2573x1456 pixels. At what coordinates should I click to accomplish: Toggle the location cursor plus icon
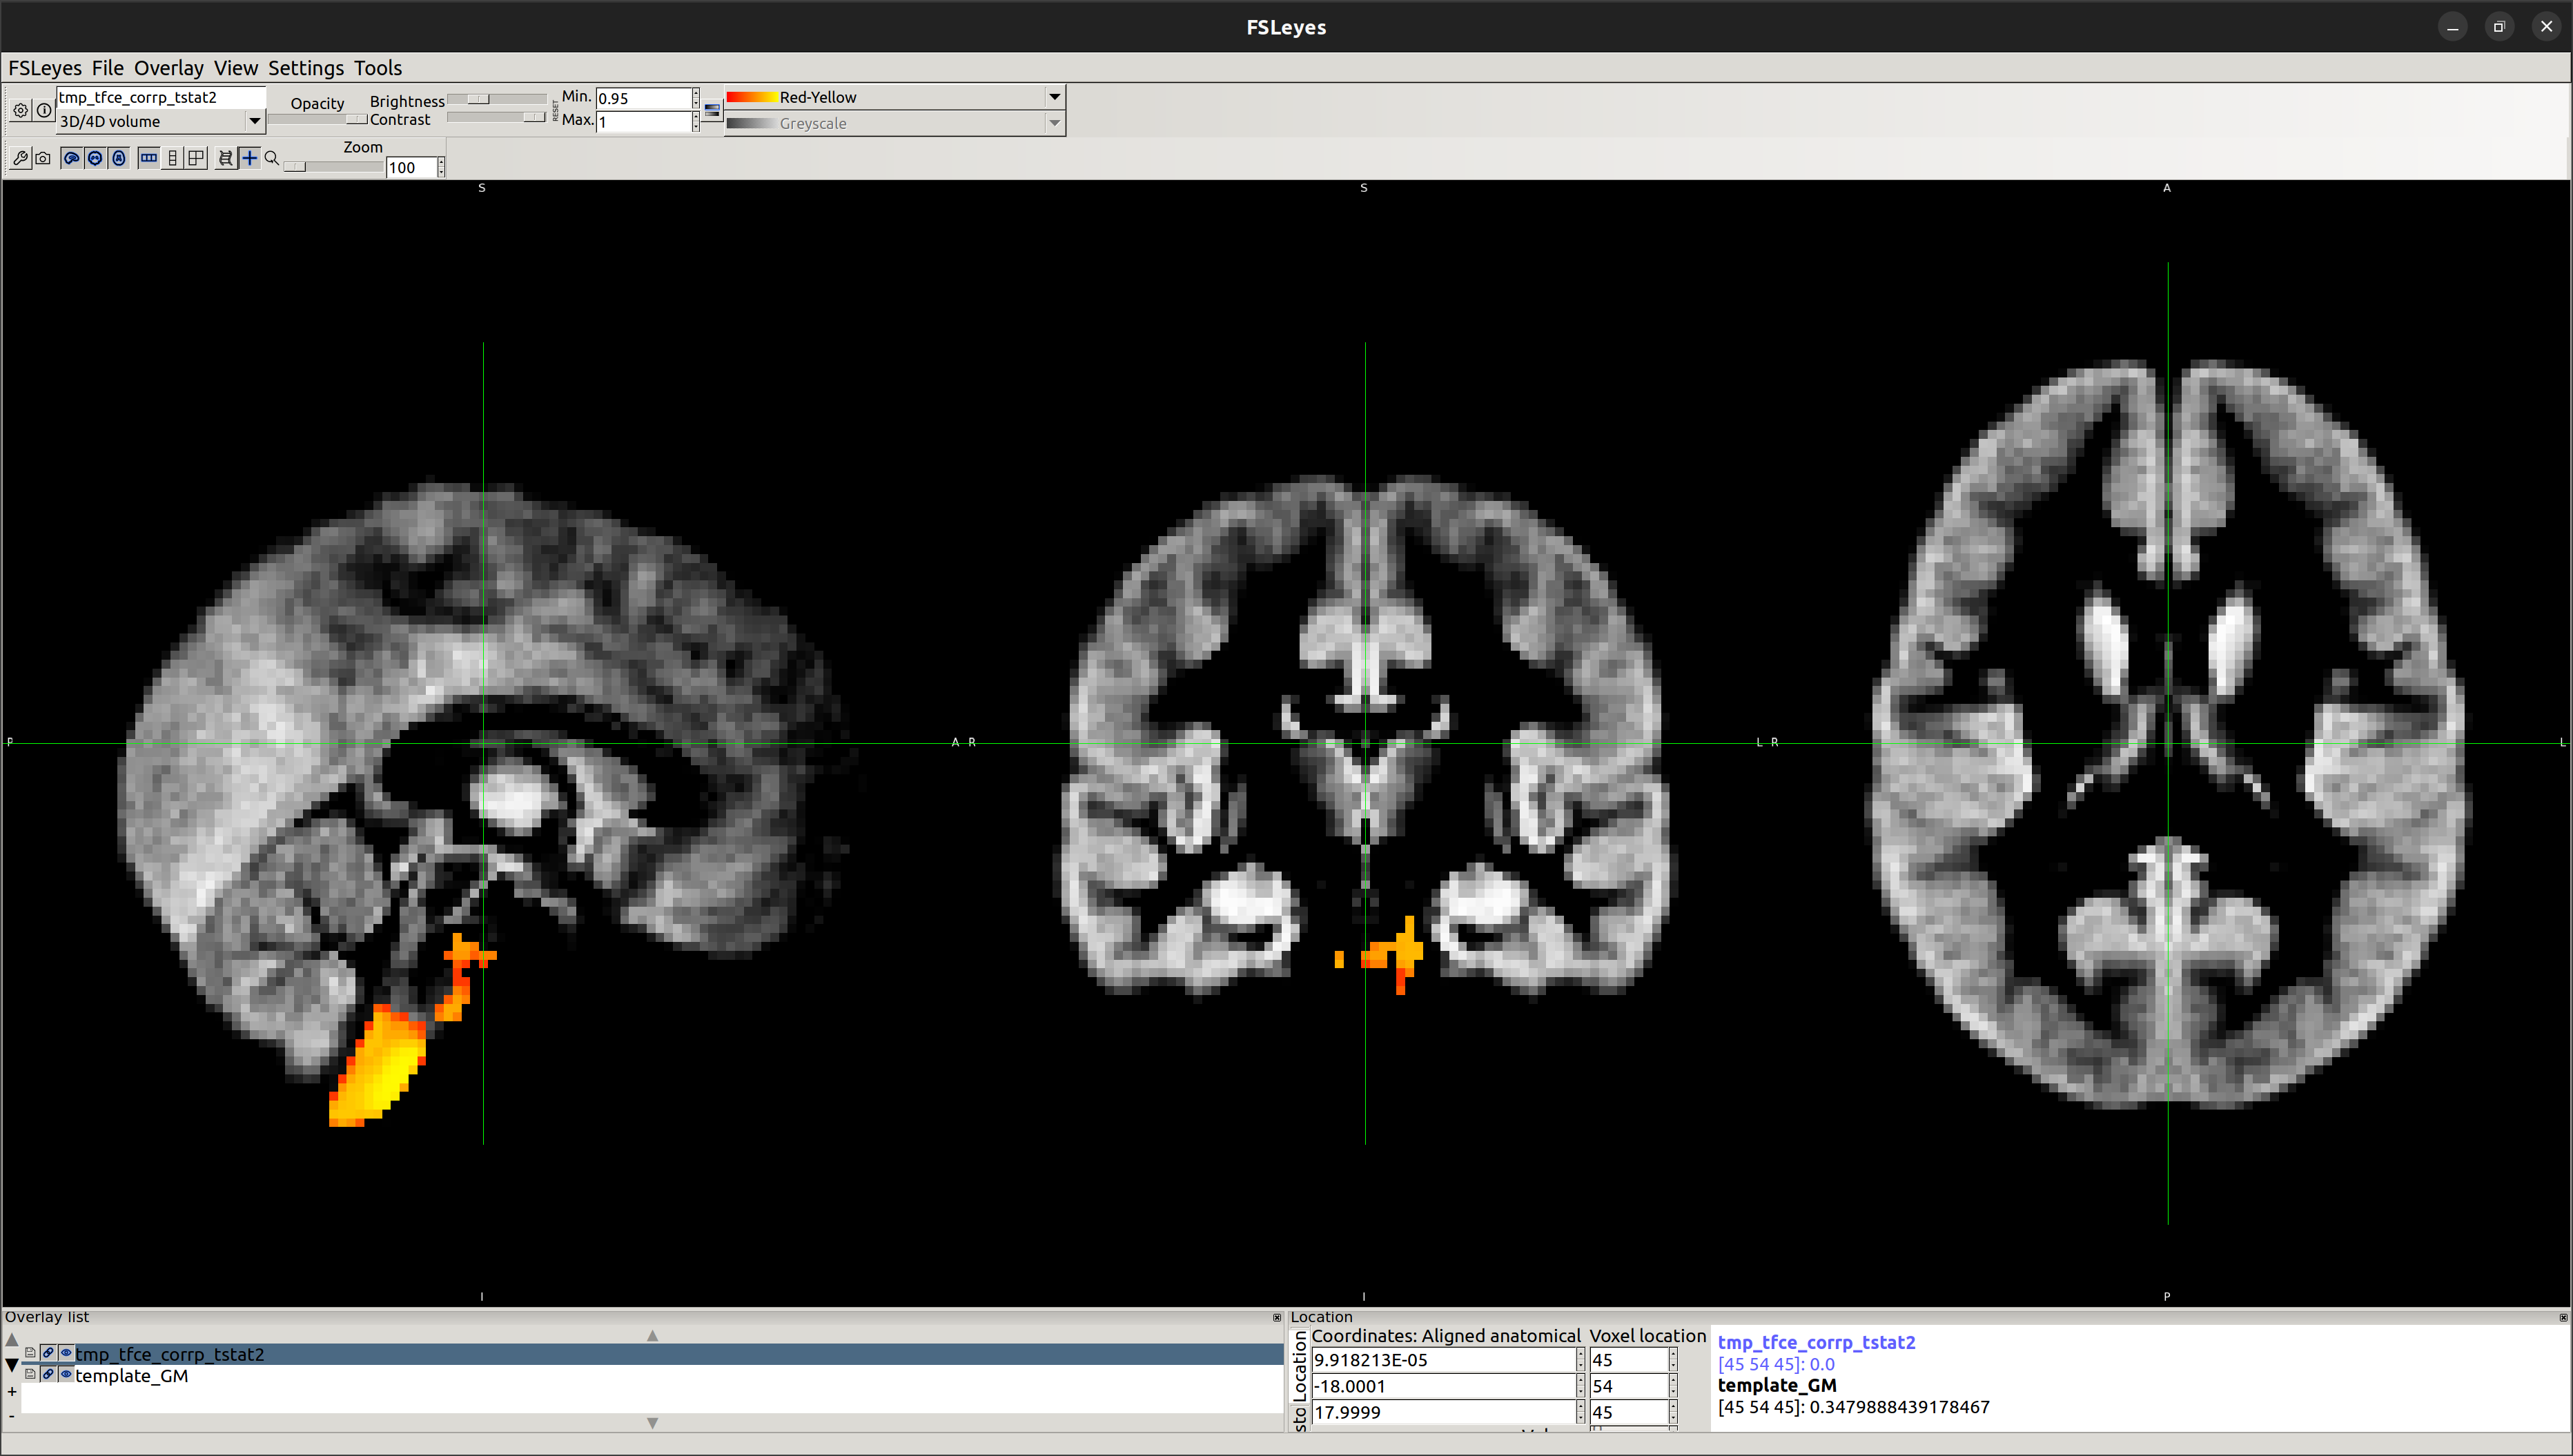249,158
